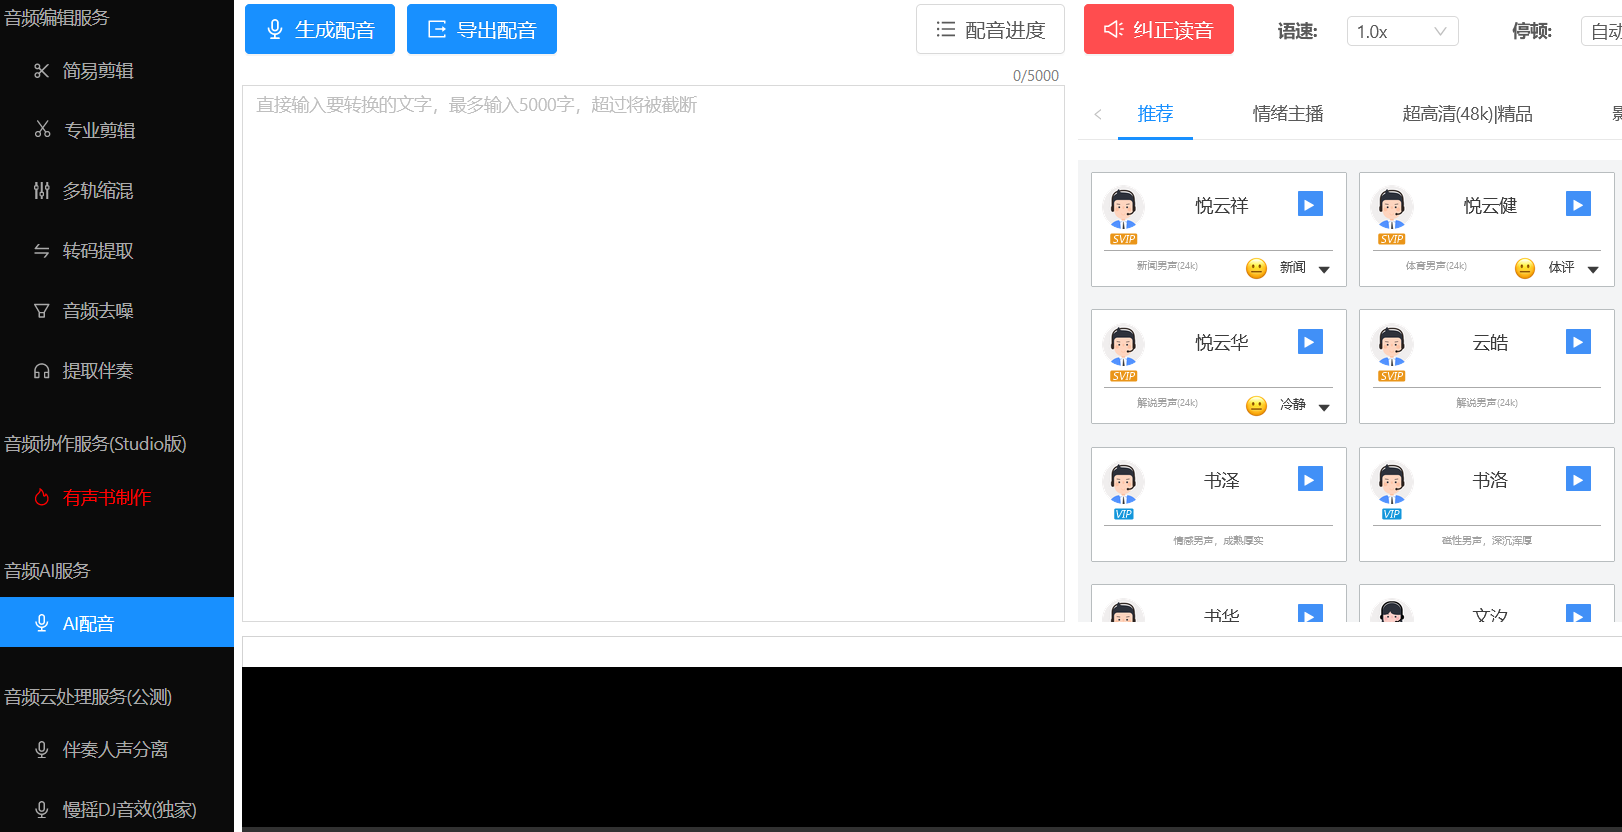Click the headphones icon beside 提取伴奏
Screen dimensions: 1622x832
[41, 371]
